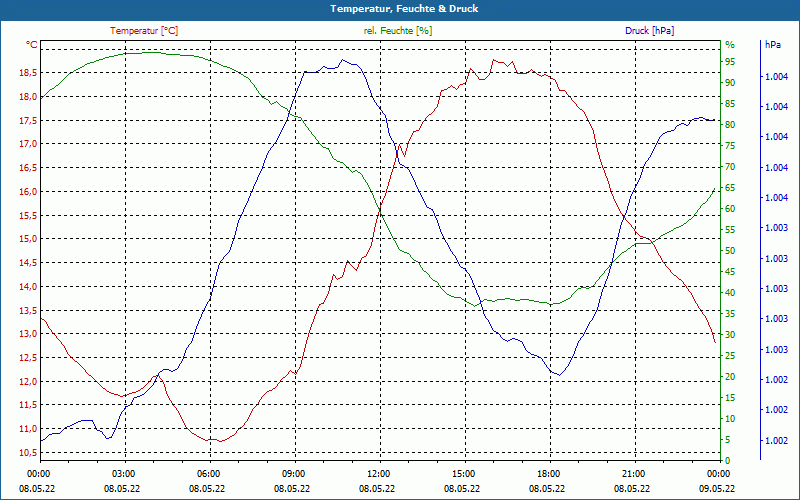
Task: Click the '21:00' time axis label
Action: [632, 473]
